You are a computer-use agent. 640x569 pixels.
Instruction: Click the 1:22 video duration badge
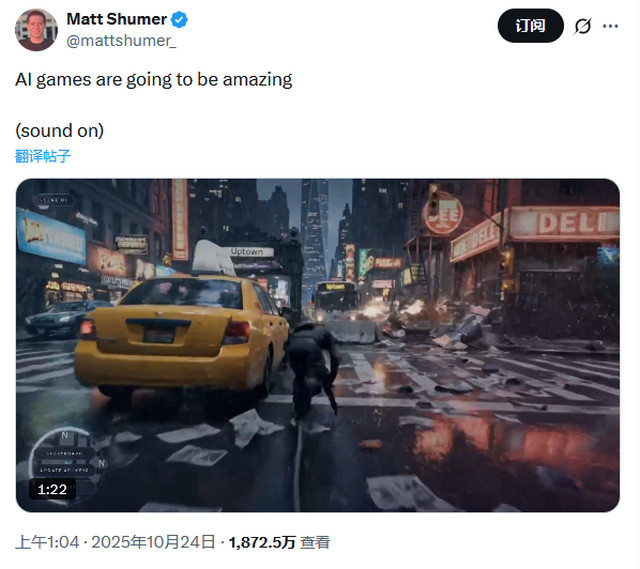pyautogui.click(x=52, y=489)
